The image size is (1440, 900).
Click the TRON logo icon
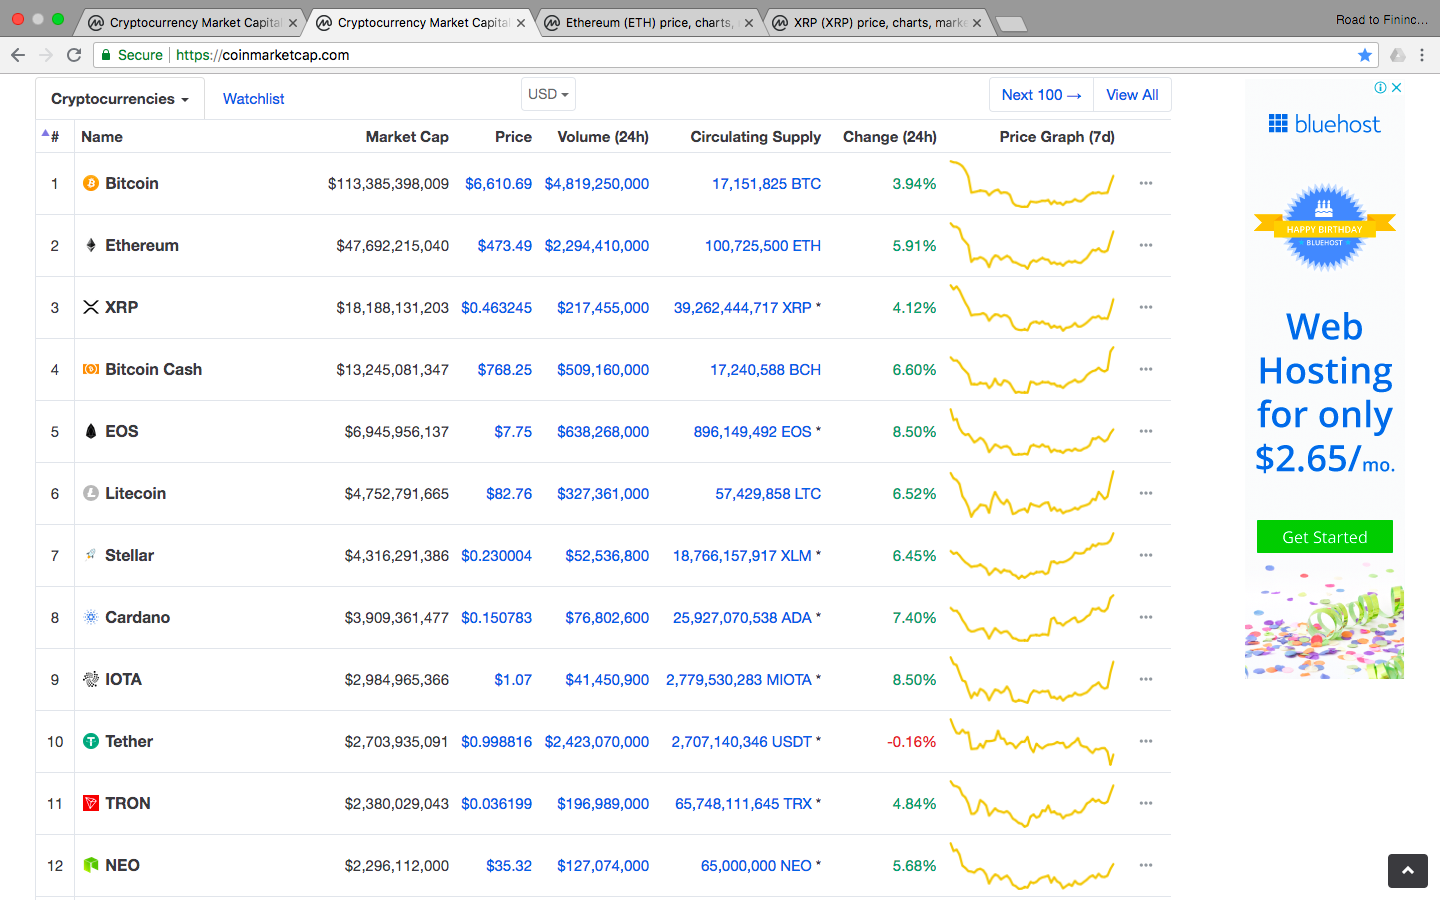pos(91,803)
